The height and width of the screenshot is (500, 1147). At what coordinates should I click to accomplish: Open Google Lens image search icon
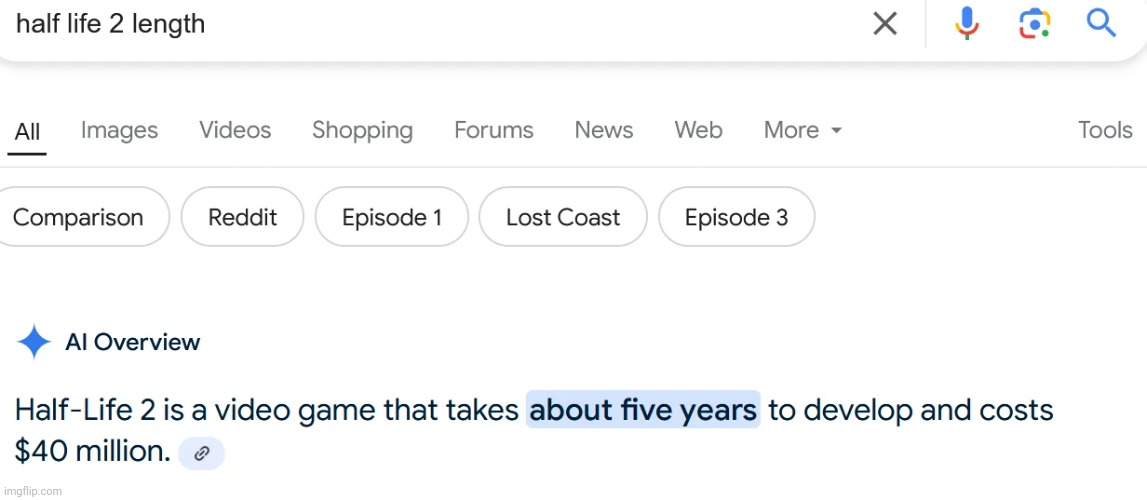[1034, 24]
